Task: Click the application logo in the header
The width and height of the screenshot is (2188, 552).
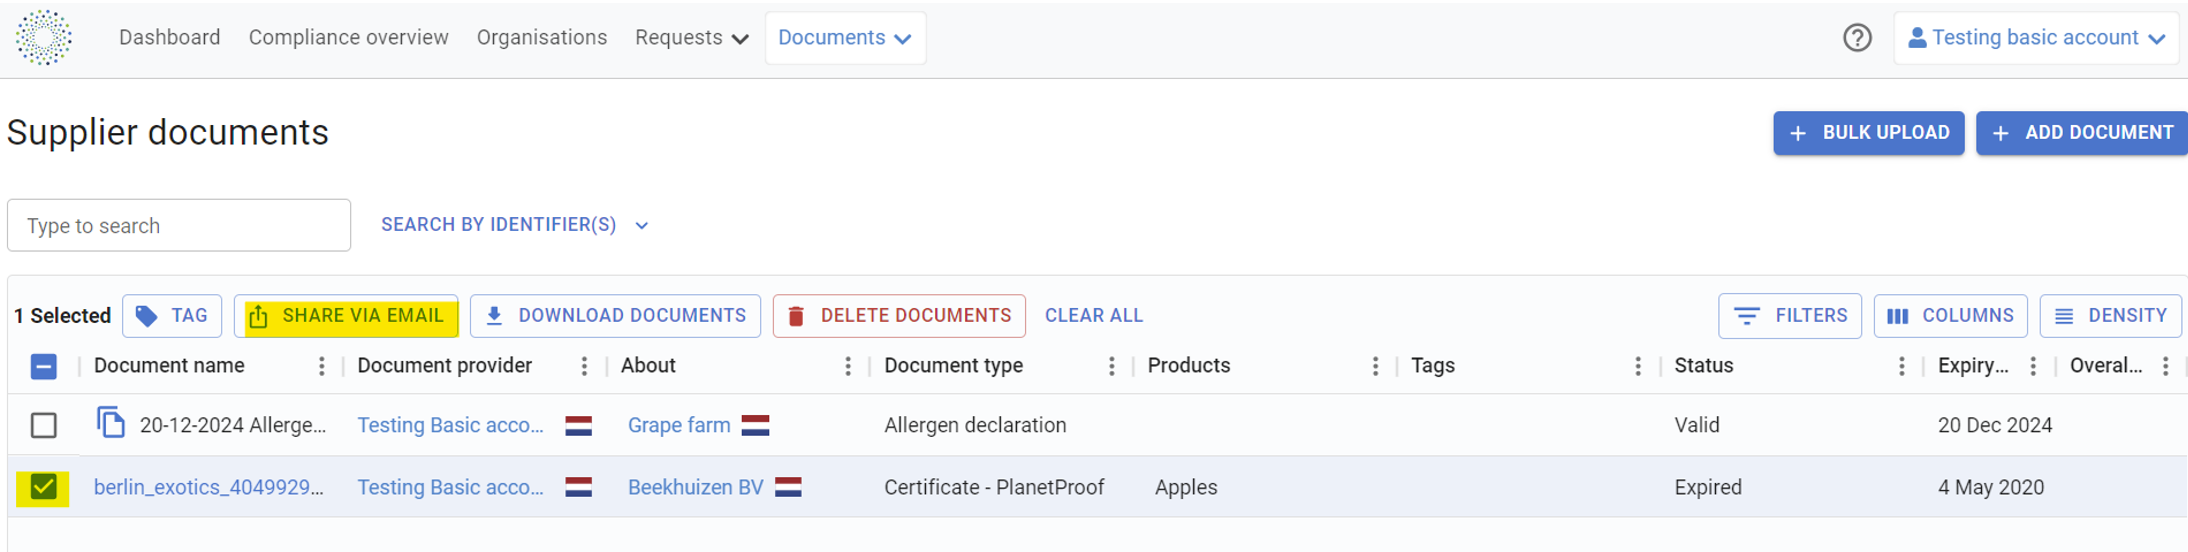Action: pyautogui.click(x=44, y=38)
